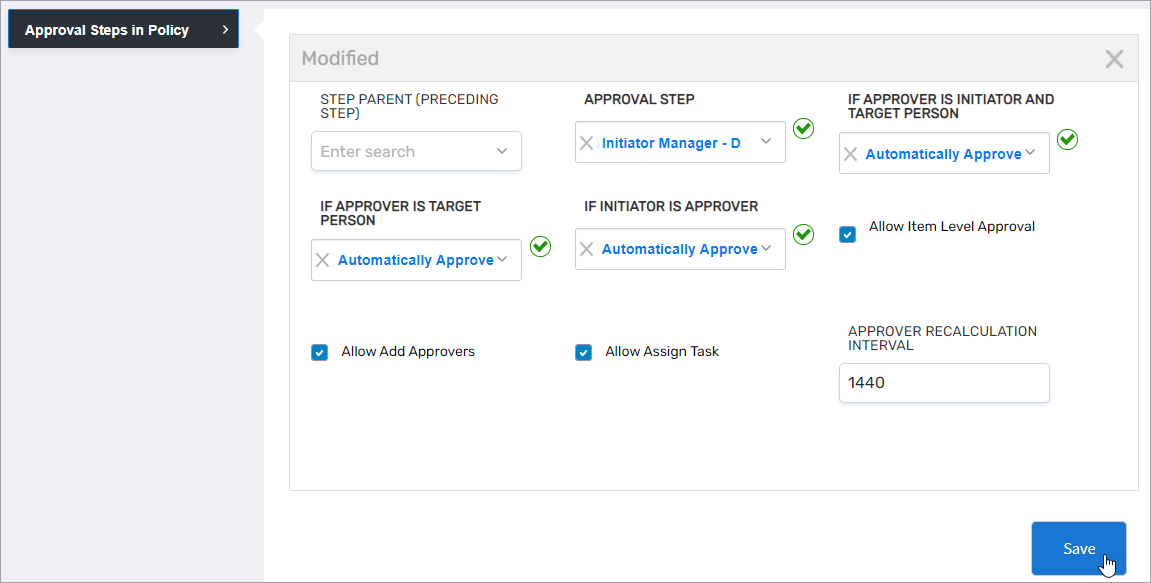Open the Approval Steps in Policy tab

click(x=123, y=30)
